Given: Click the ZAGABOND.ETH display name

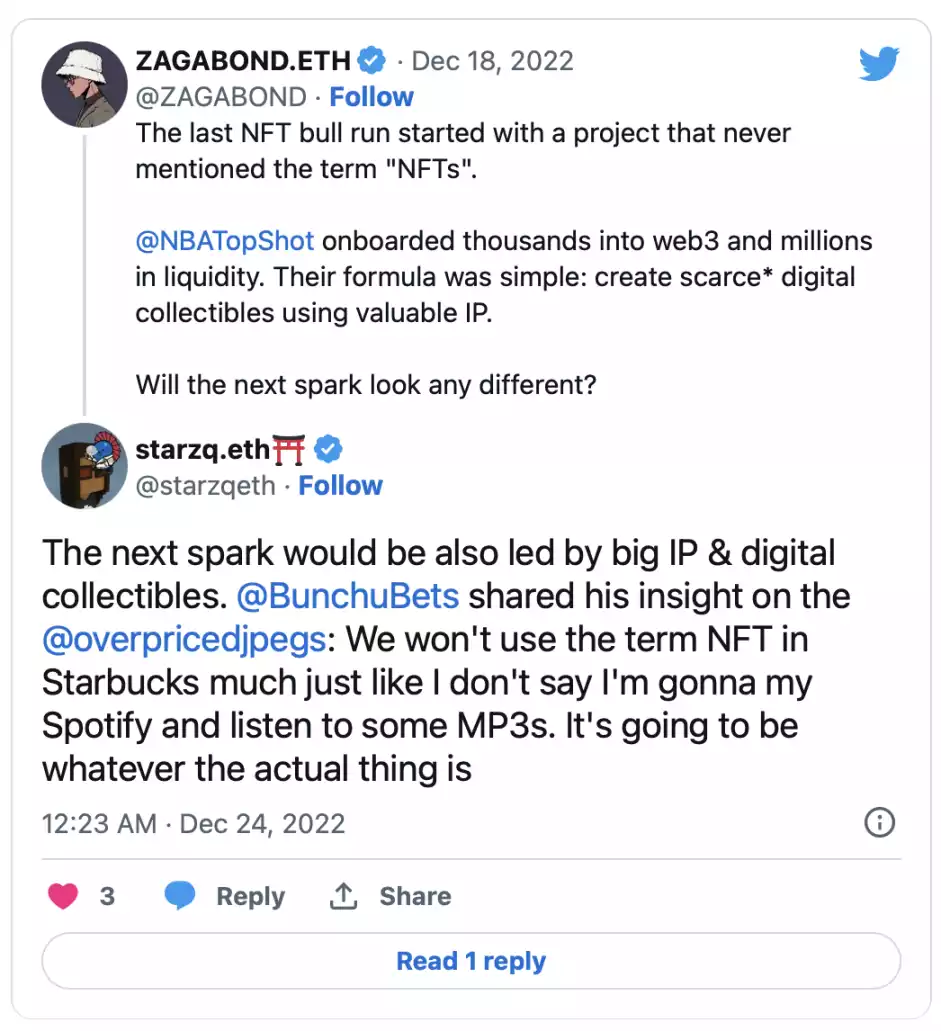Looking at the screenshot, I should pos(242,60).
